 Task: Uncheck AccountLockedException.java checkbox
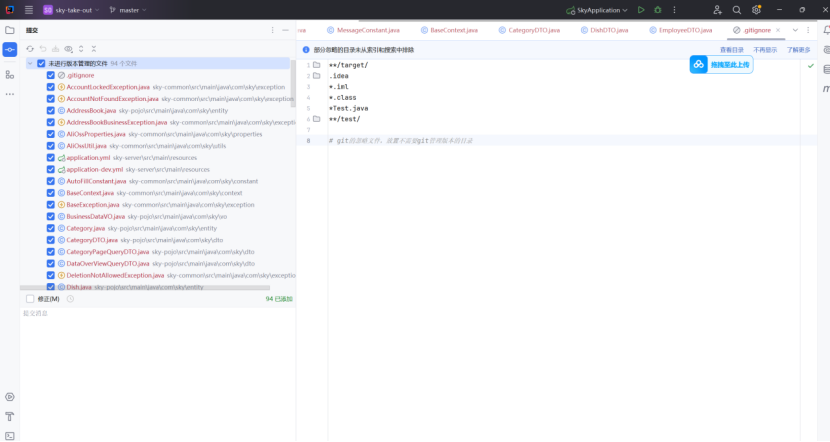click(51, 87)
